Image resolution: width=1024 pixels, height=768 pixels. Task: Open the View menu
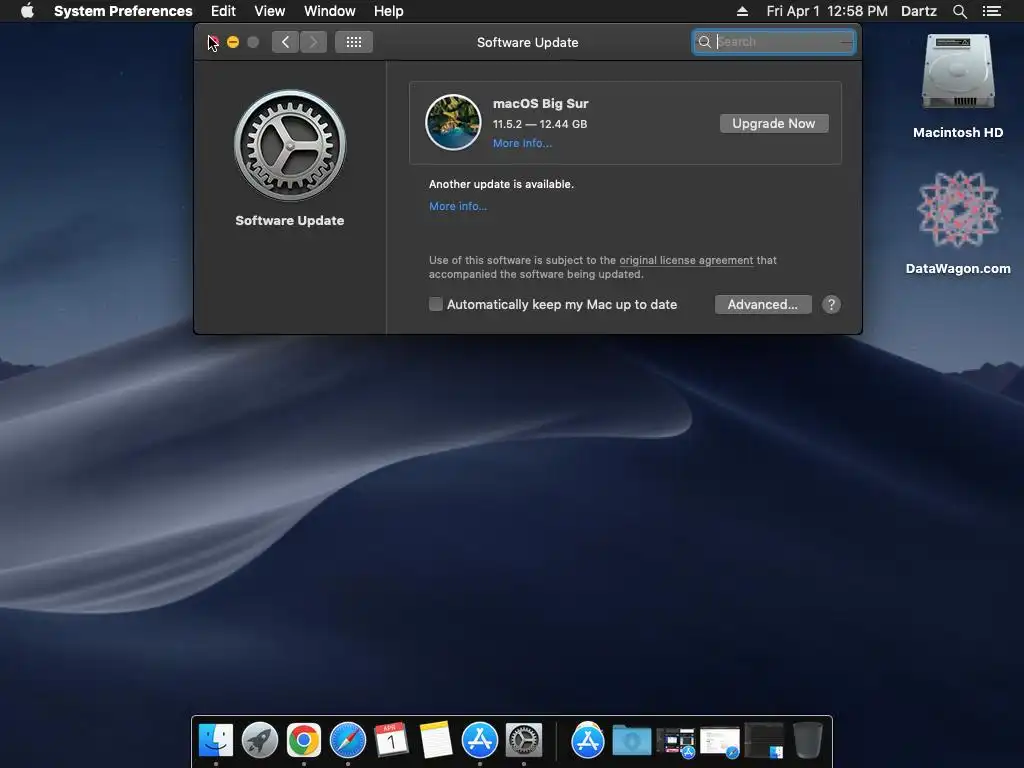coord(269,11)
